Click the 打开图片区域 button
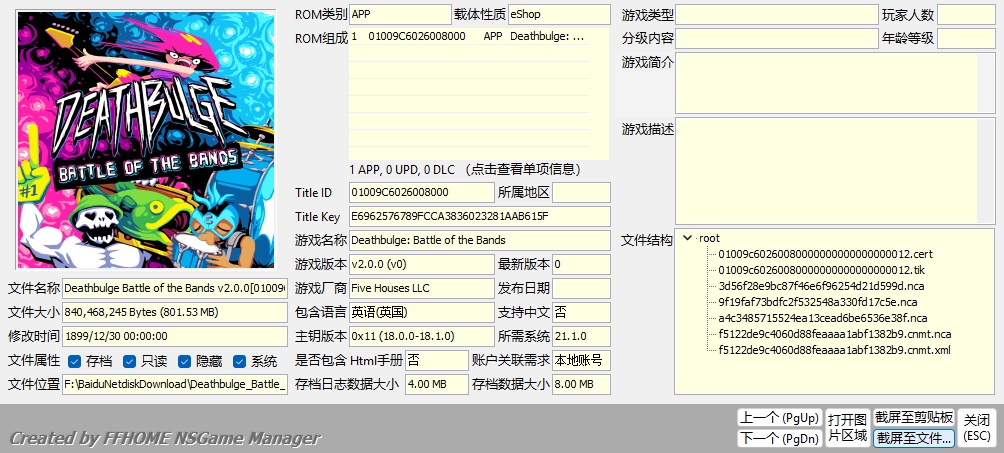The image size is (1004, 453). coord(848,428)
